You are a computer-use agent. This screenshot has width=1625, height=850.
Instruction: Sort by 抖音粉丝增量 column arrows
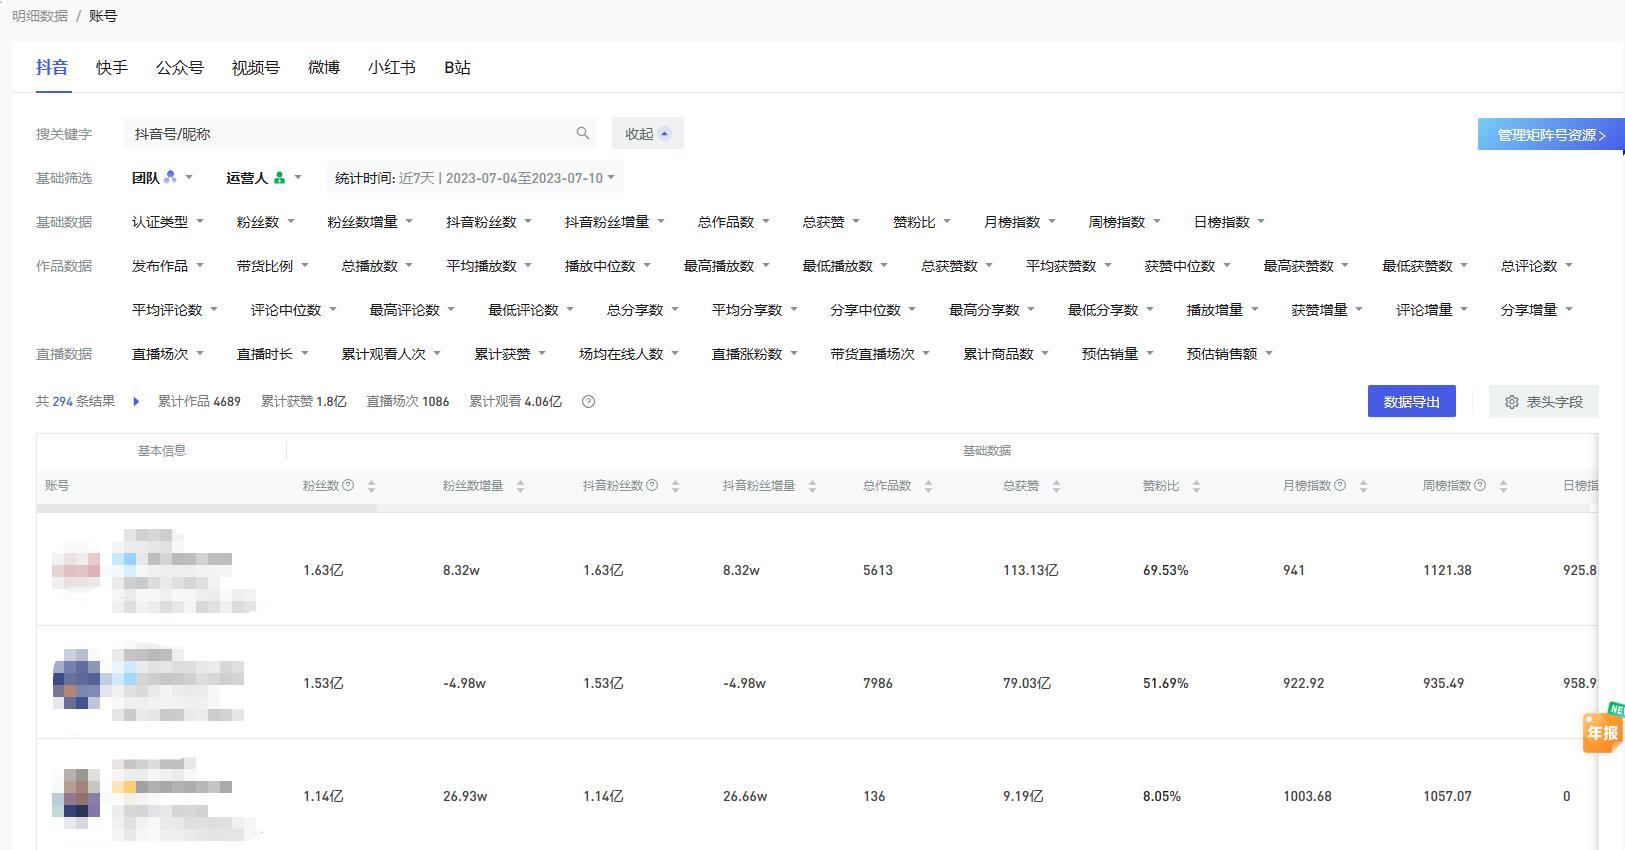[x=812, y=486]
